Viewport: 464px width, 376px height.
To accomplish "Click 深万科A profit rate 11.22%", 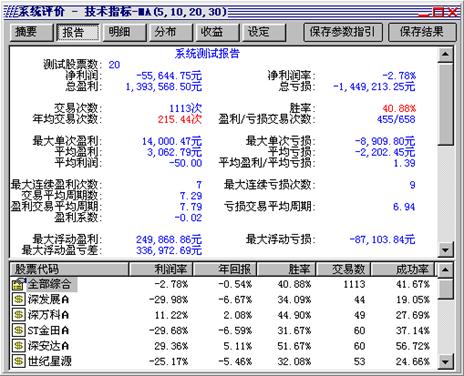I will pyautogui.click(x=171, y=315).
